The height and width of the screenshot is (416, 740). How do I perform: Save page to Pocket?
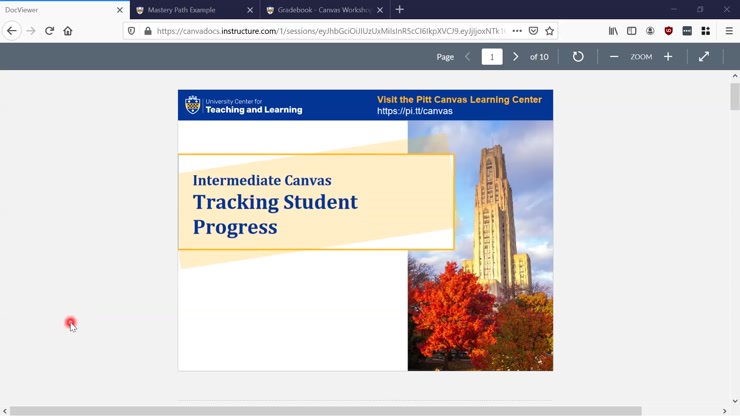533,31
